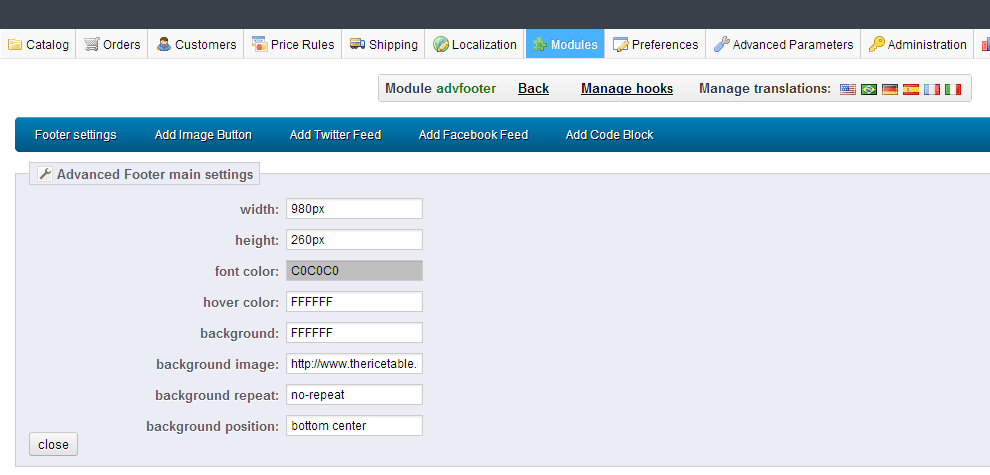990x475 pixels.
Task: Switch to the Add Image Button tab
Action: [x=203, y=135]
